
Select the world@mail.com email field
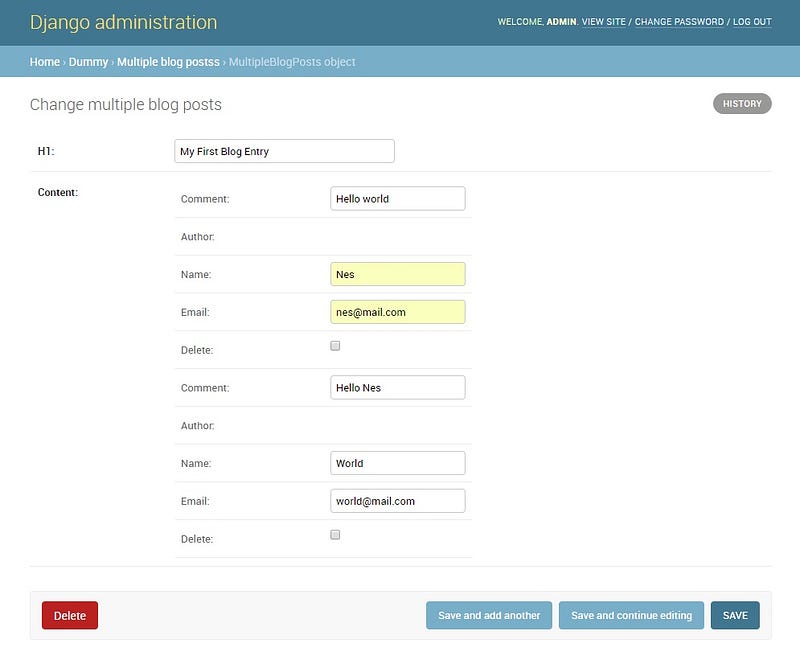click(397, 501)
